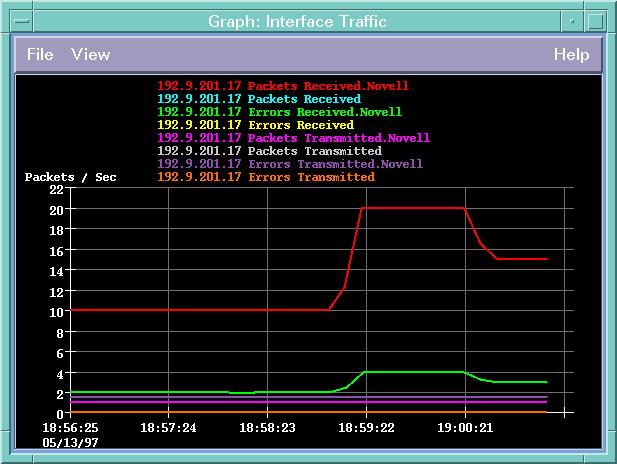Click the 18:59:22 time axis label

tap(366, 427)
